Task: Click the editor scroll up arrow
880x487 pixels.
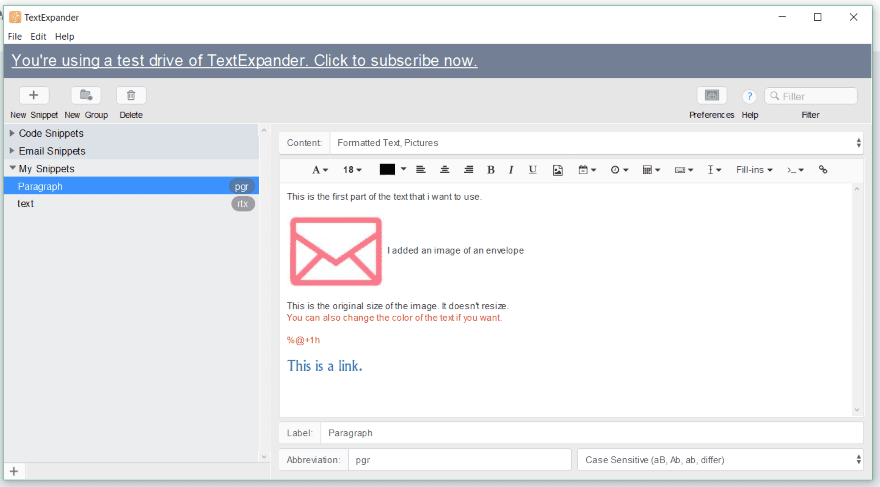Action: [856, 189]
